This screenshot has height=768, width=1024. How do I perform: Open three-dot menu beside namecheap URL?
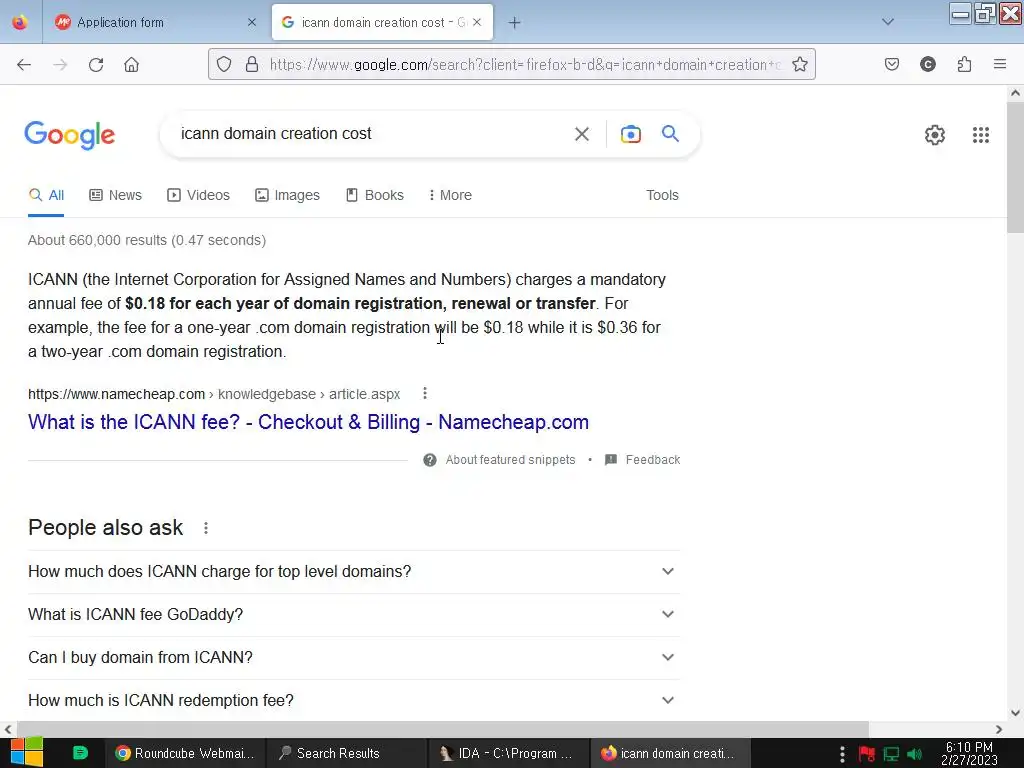tap(425, 393)
